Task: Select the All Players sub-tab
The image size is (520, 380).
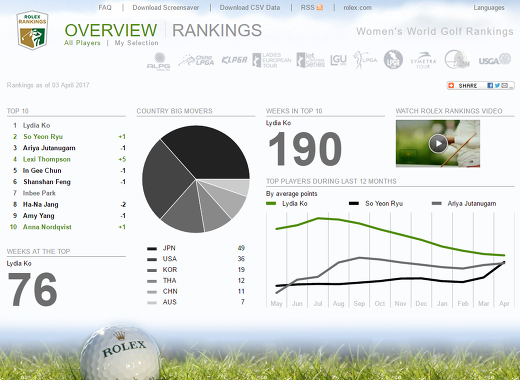Action: coord(82,43)
